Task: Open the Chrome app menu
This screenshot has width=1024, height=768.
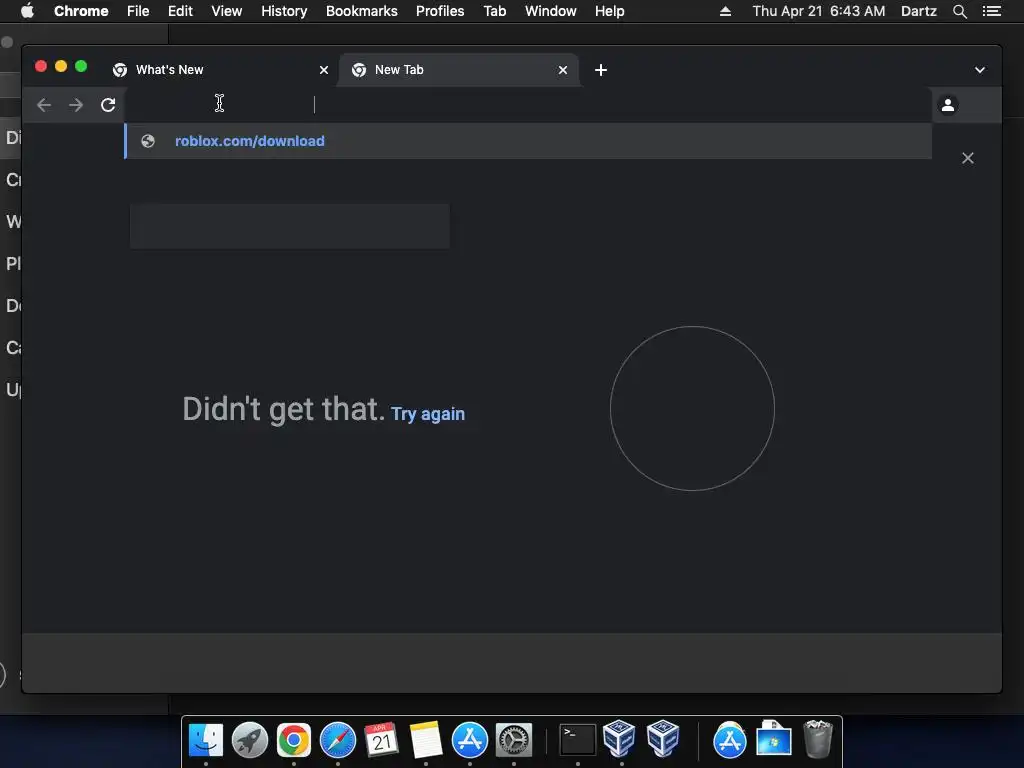Action: [x=81, y=11]
